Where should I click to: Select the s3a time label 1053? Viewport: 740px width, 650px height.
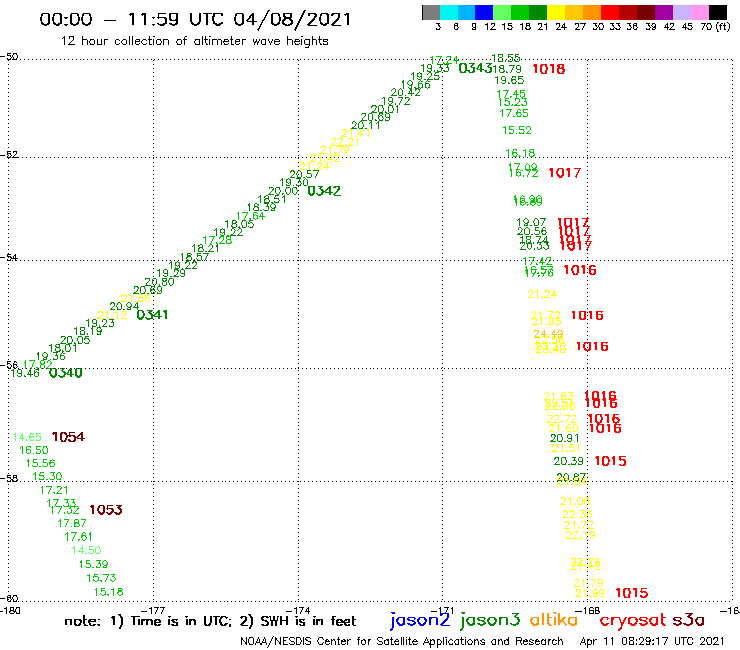106,510
